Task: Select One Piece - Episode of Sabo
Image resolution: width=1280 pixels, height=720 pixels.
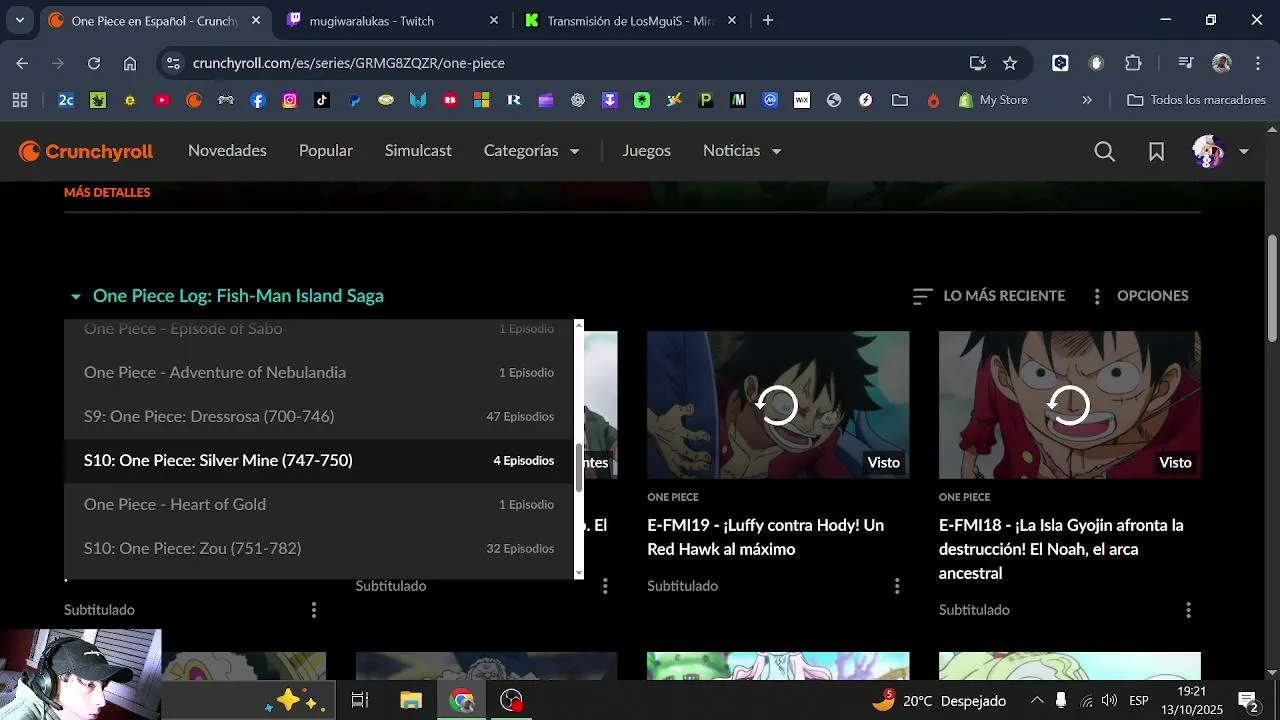Action: [319, 331]
